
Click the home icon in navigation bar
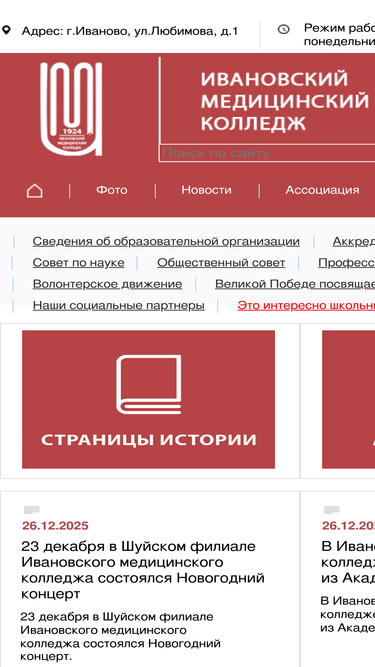tap(34, 191)
